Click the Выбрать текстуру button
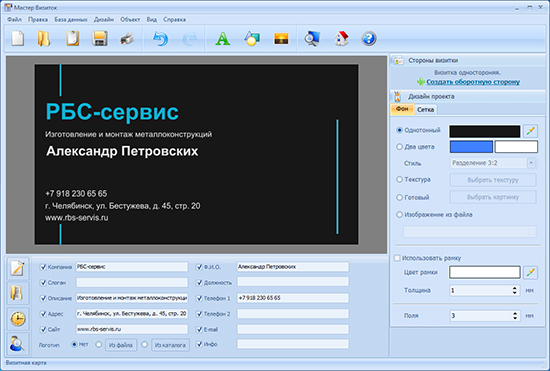550x371 pixels. tap(493, 180)
